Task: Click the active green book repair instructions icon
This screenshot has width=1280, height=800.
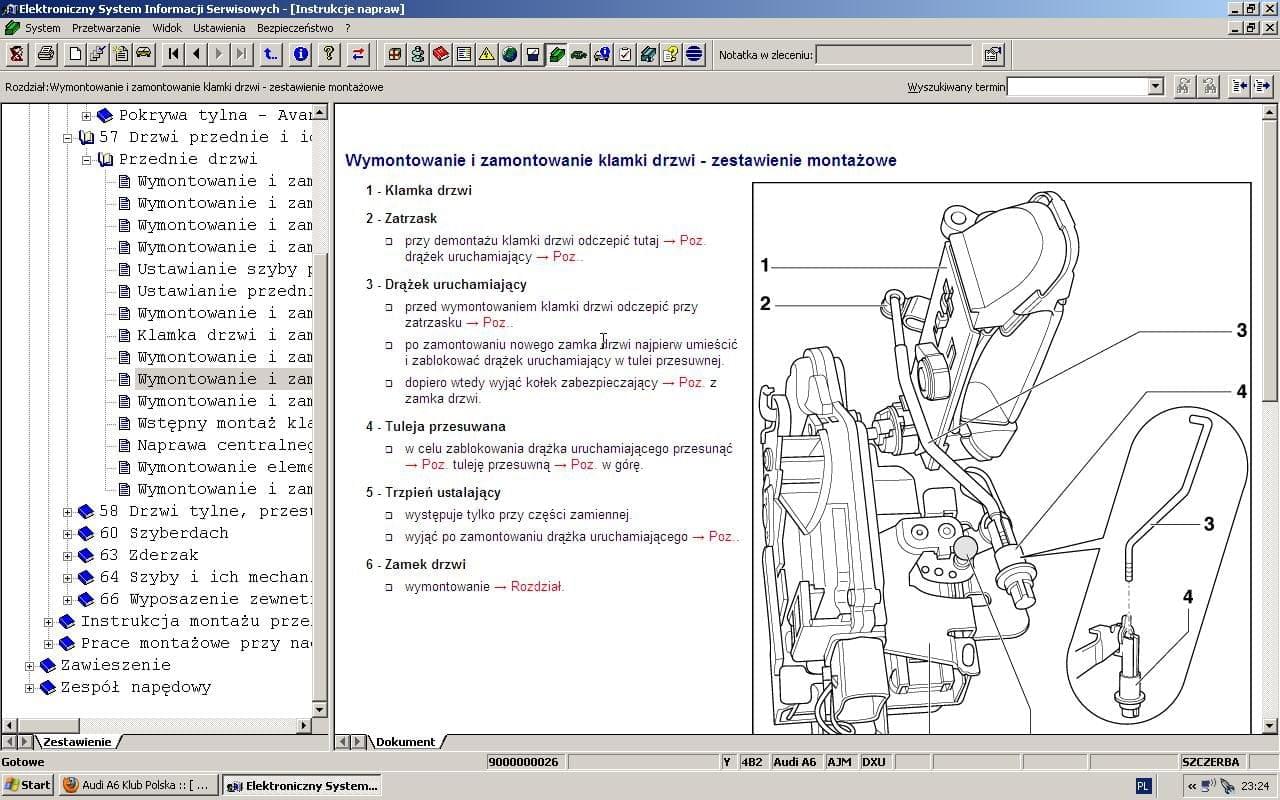Action: tap(556, 54)
